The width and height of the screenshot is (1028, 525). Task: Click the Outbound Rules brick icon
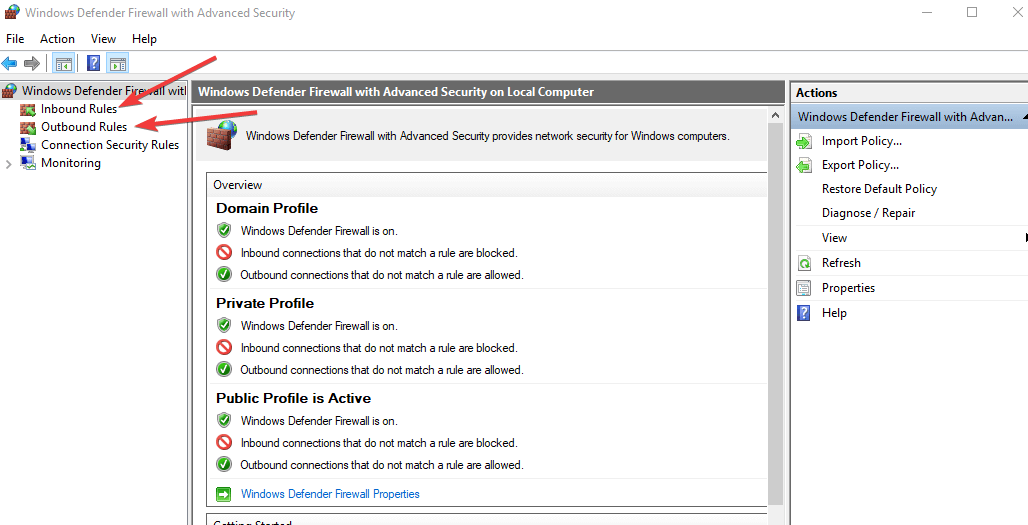click(28, 127)
